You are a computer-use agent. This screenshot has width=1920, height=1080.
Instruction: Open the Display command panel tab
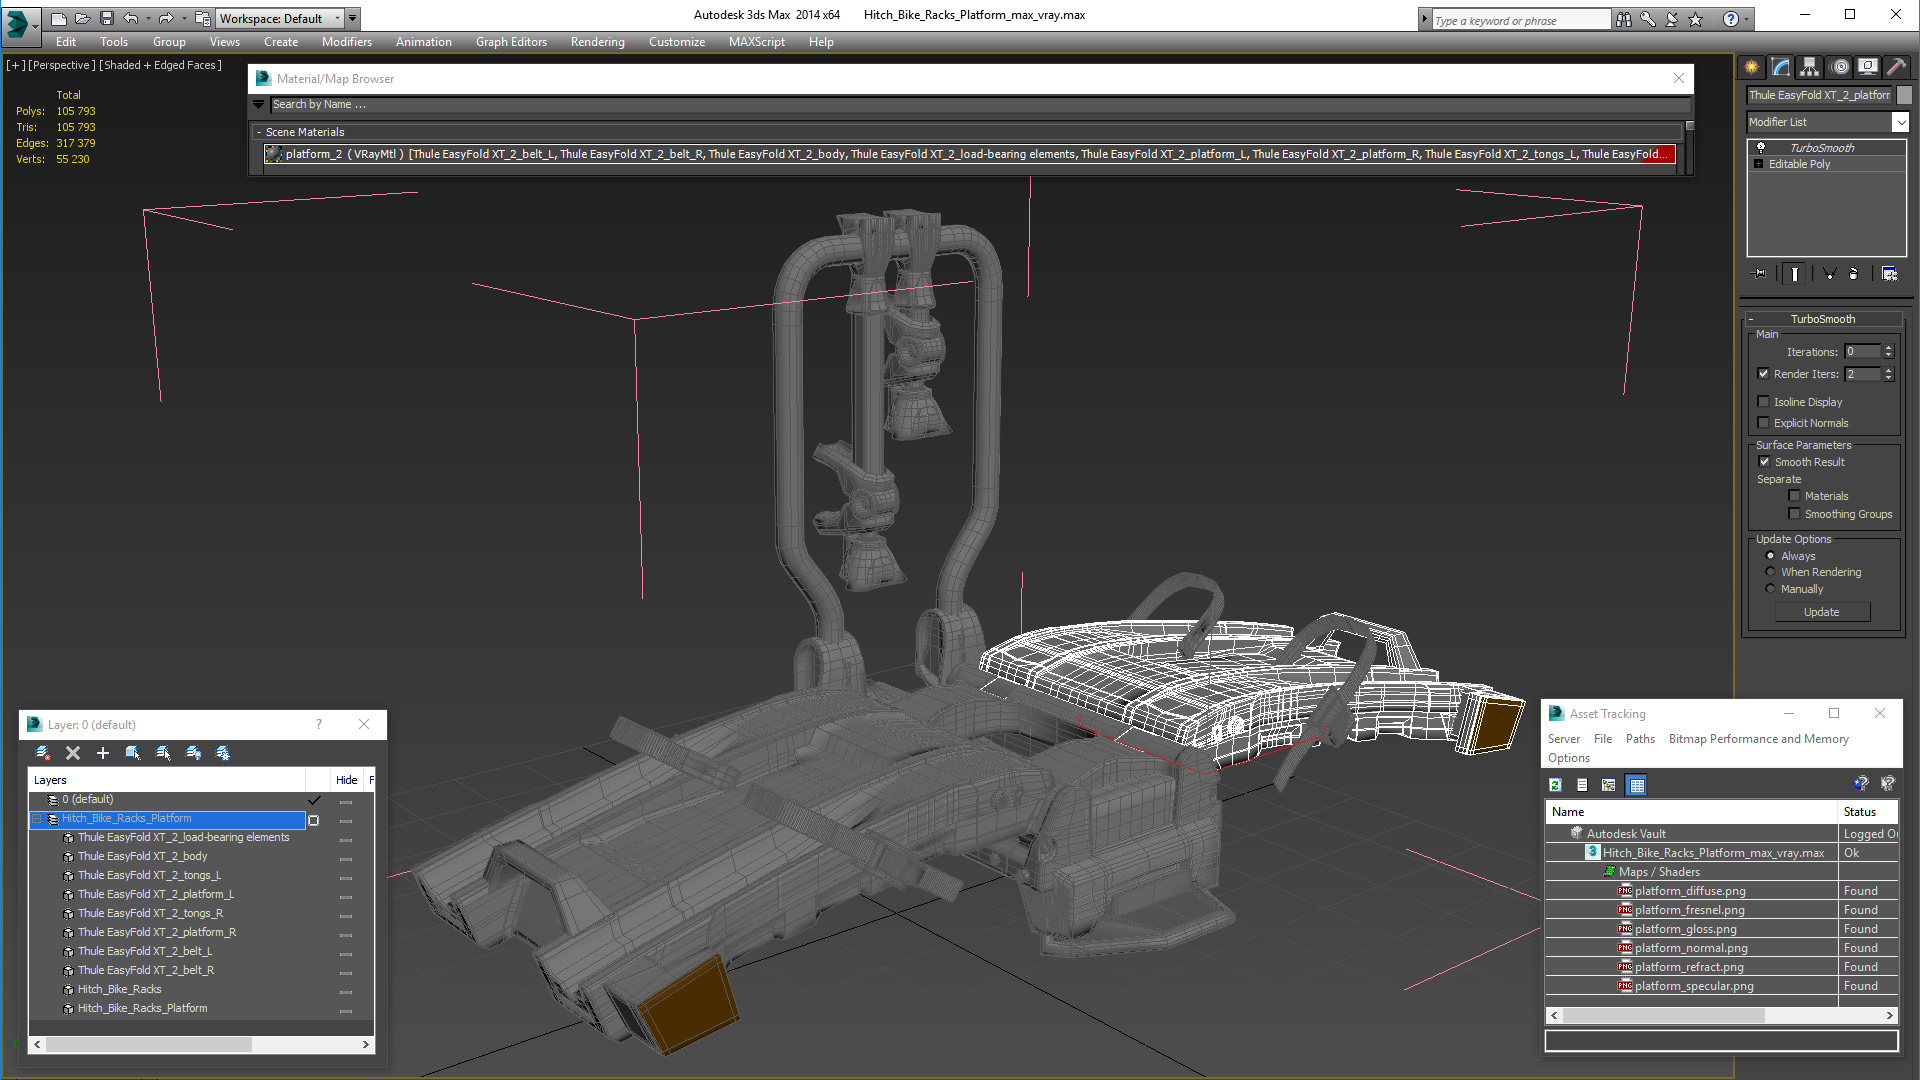(x=1868, y=67)
